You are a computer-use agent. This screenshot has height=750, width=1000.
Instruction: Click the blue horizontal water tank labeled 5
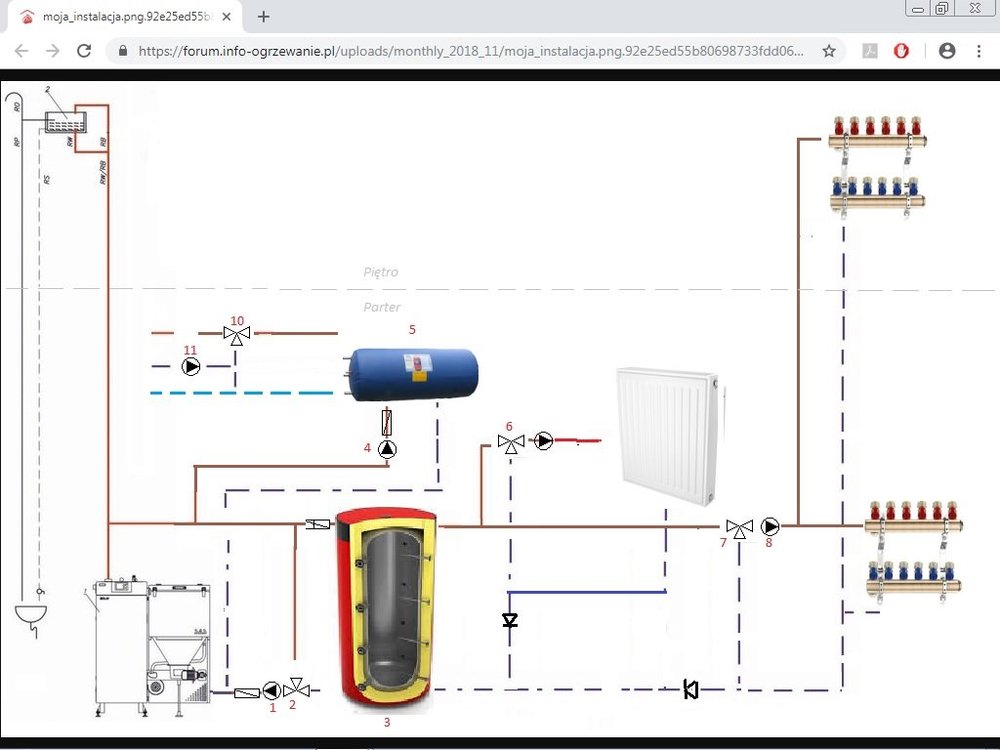410,372
